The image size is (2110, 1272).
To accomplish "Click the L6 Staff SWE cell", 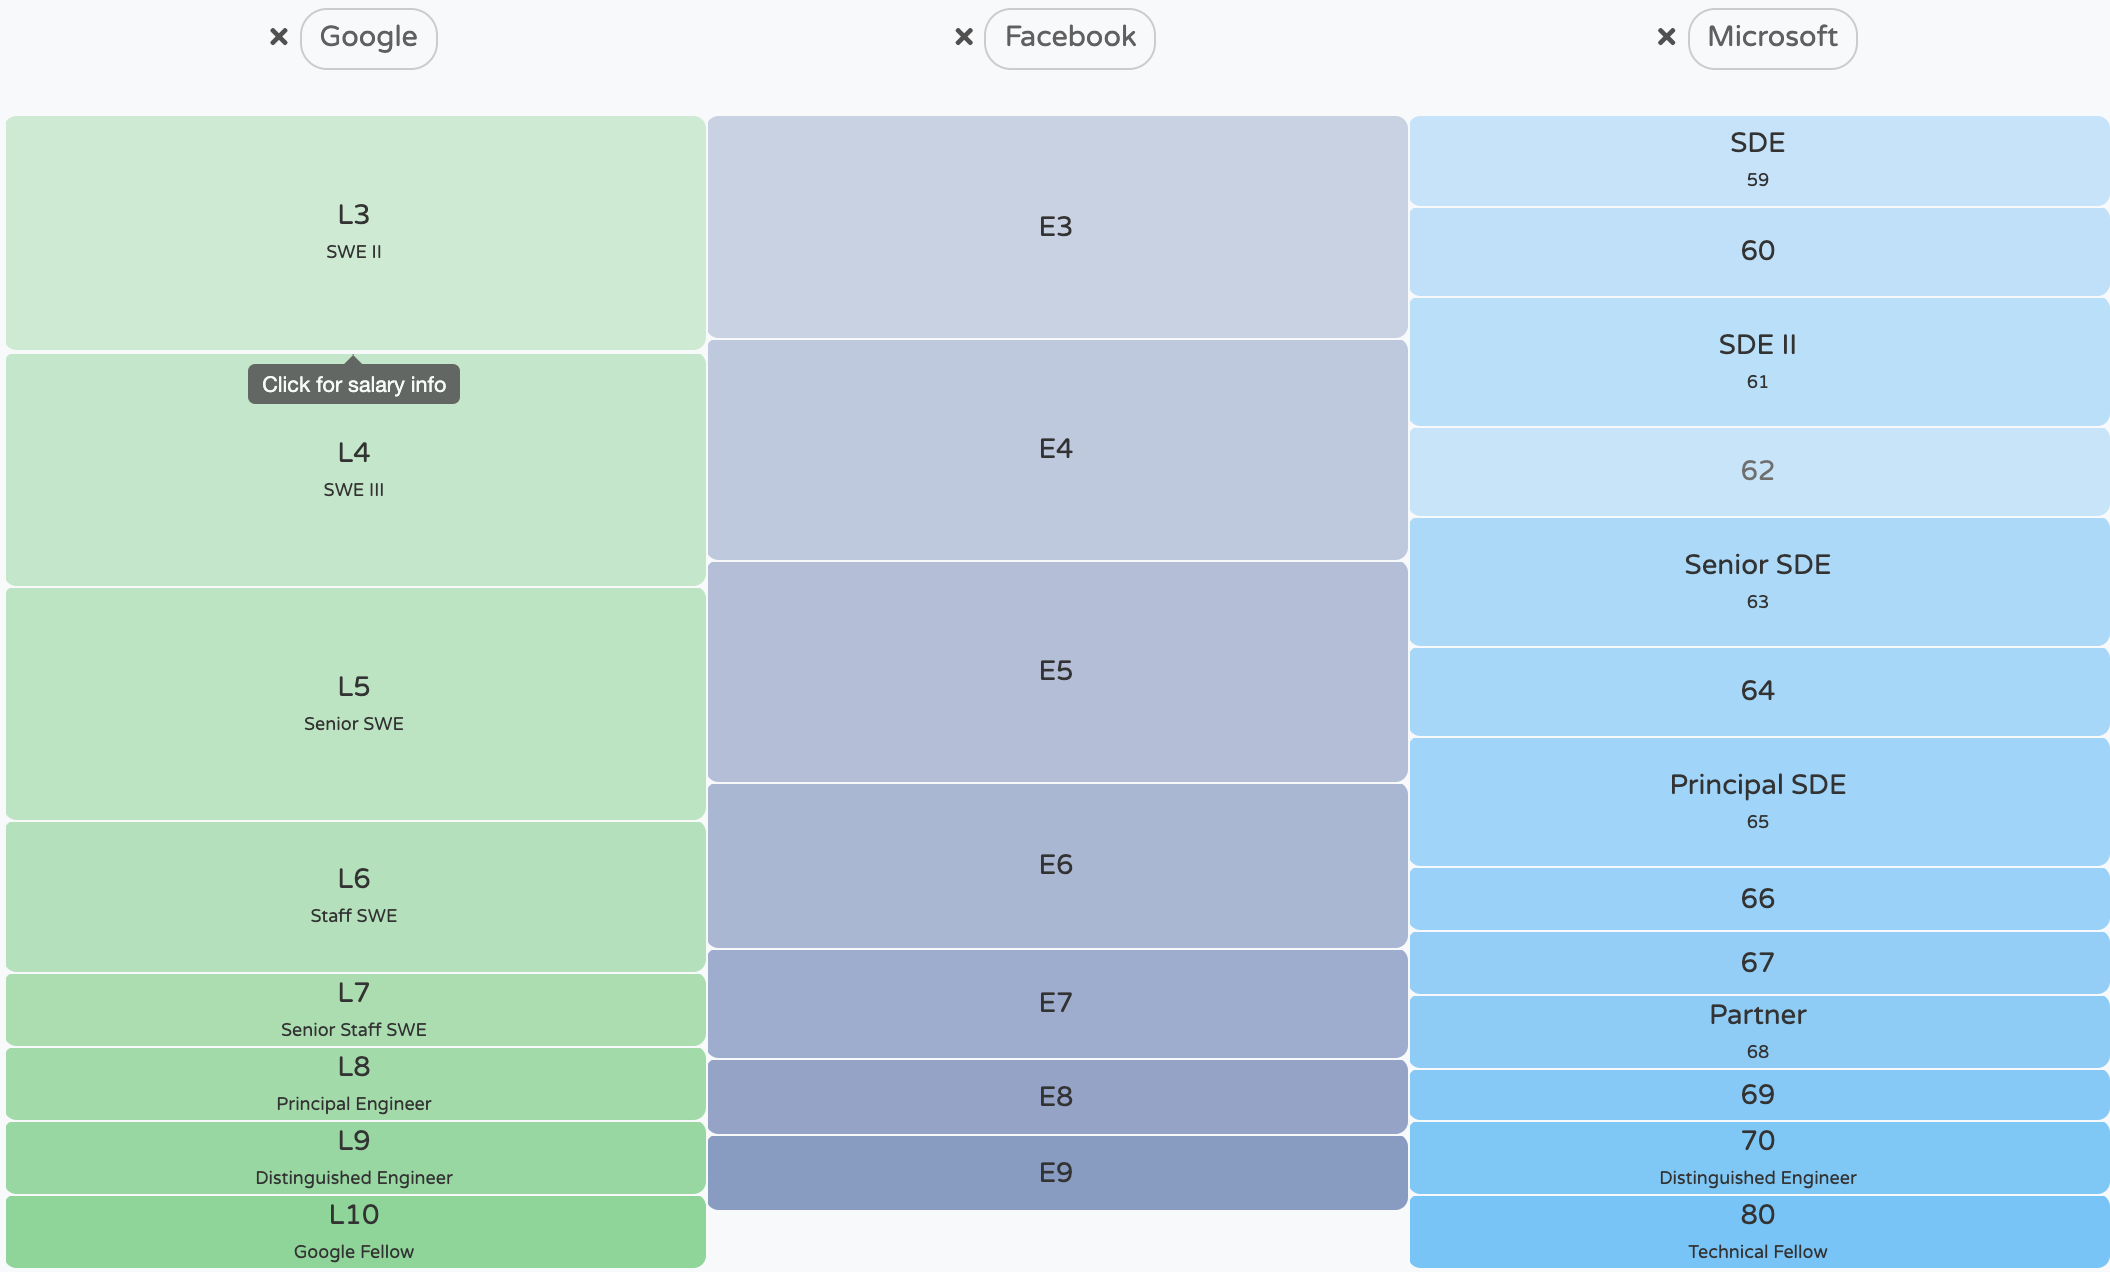I will (353, 895).
